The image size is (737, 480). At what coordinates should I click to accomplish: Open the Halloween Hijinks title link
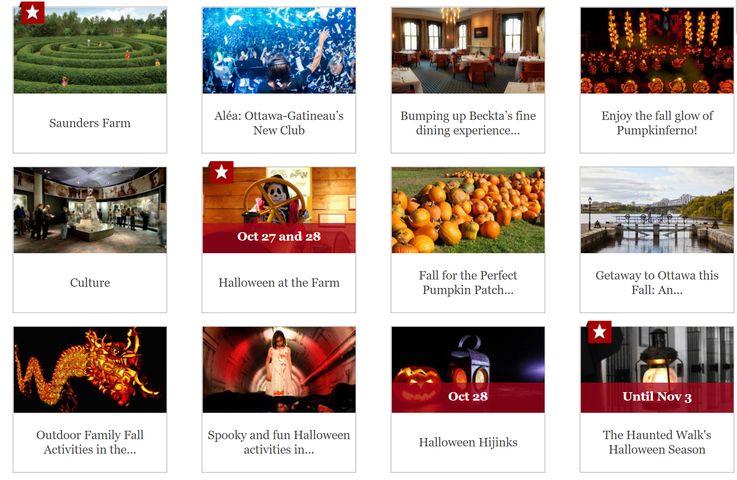(468, 442)
